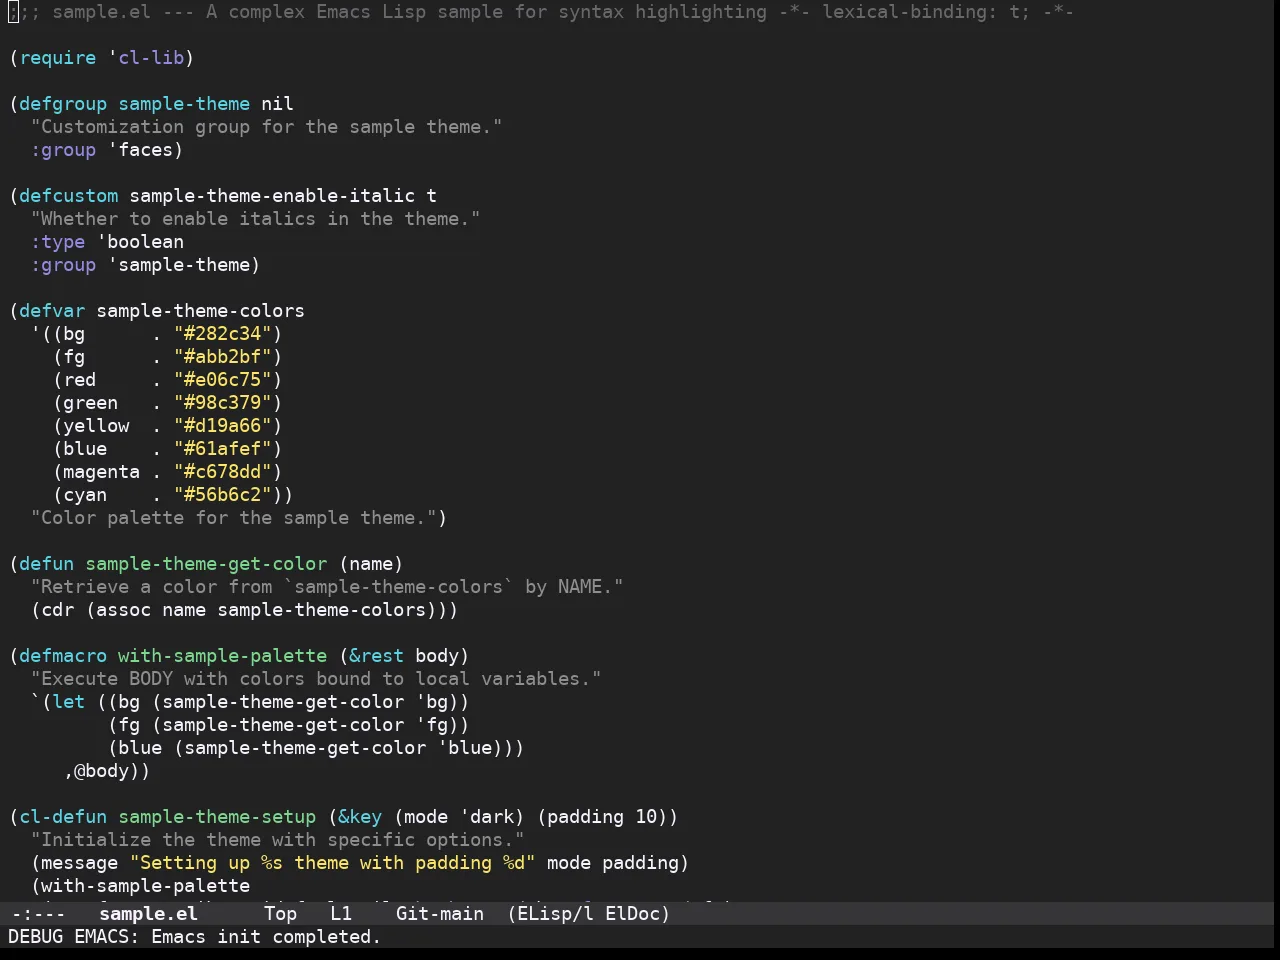Click the &rest keyword
Screen dimensions: 1280x960
(x=377, y=656)
